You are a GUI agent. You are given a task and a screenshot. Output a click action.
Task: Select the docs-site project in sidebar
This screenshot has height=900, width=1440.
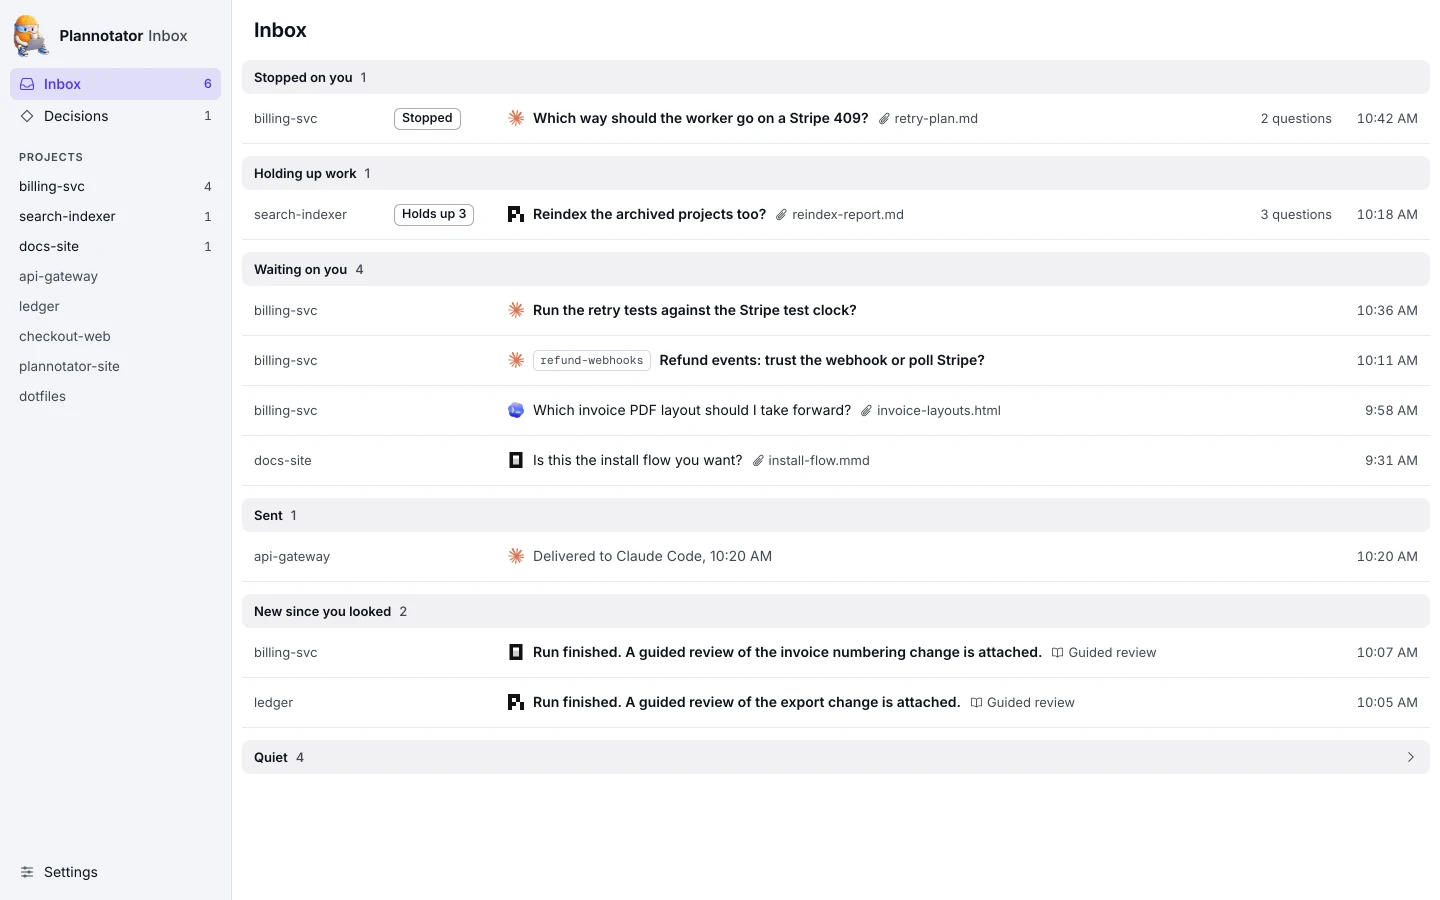click(115, 246)
